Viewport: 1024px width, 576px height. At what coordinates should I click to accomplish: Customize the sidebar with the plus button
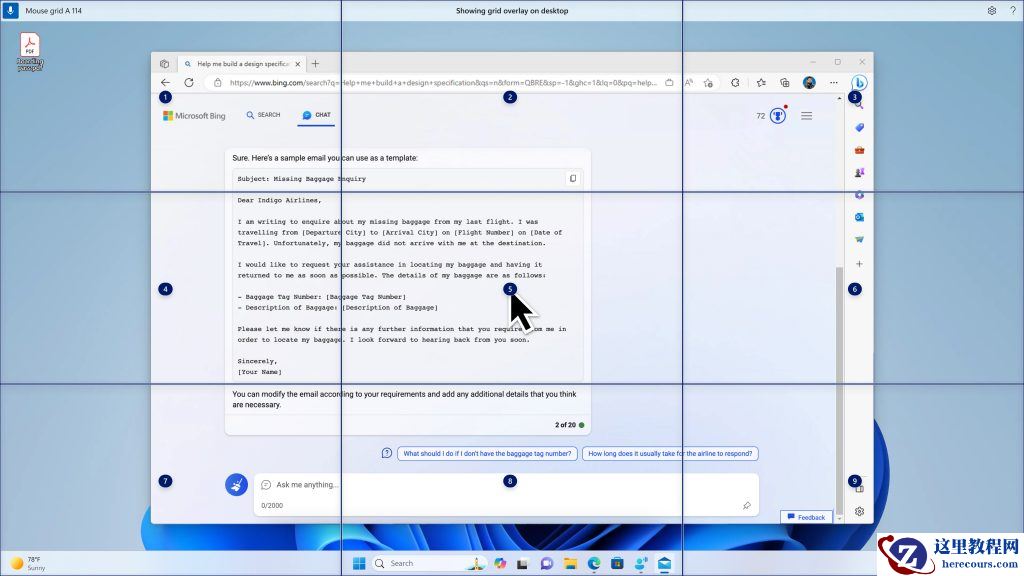pyautogui.click(x=858, y=264)
